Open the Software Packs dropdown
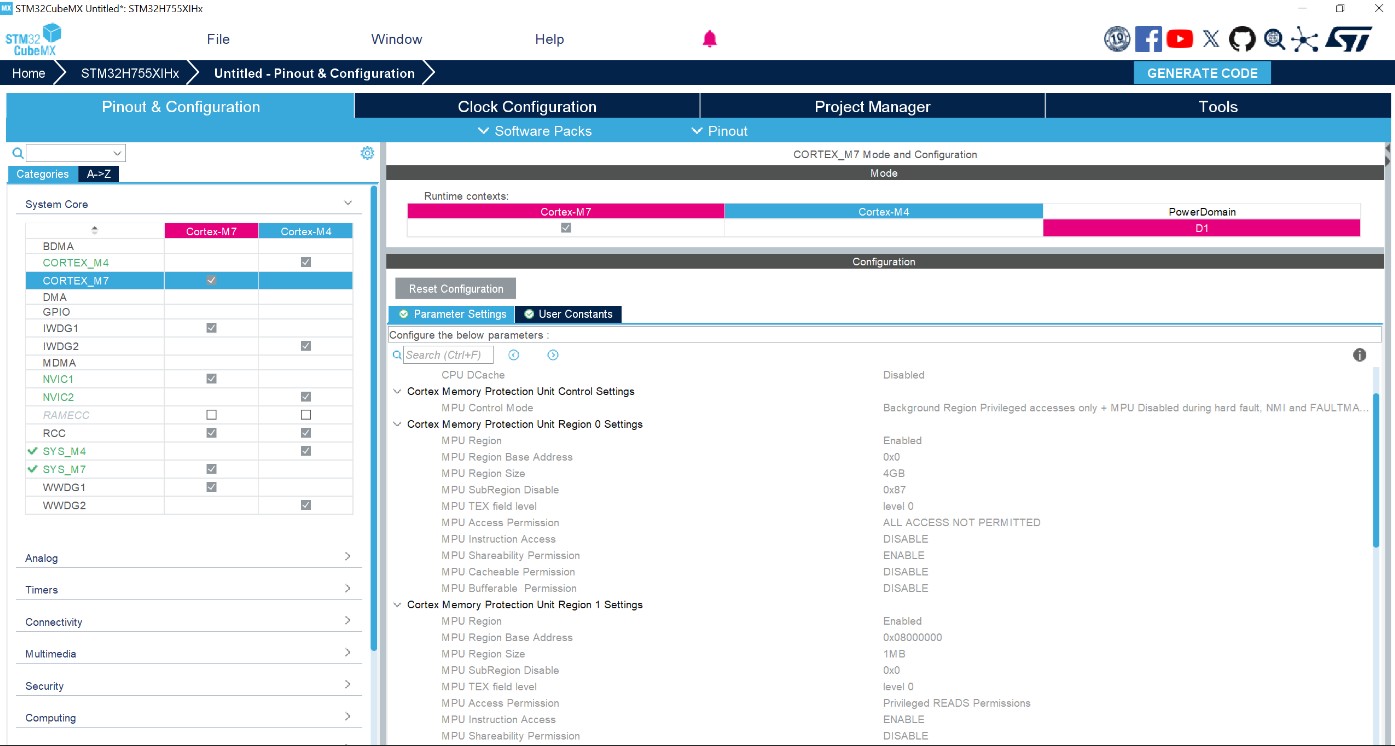Viewport: 1395px width, 746px height. pos(535,131)
